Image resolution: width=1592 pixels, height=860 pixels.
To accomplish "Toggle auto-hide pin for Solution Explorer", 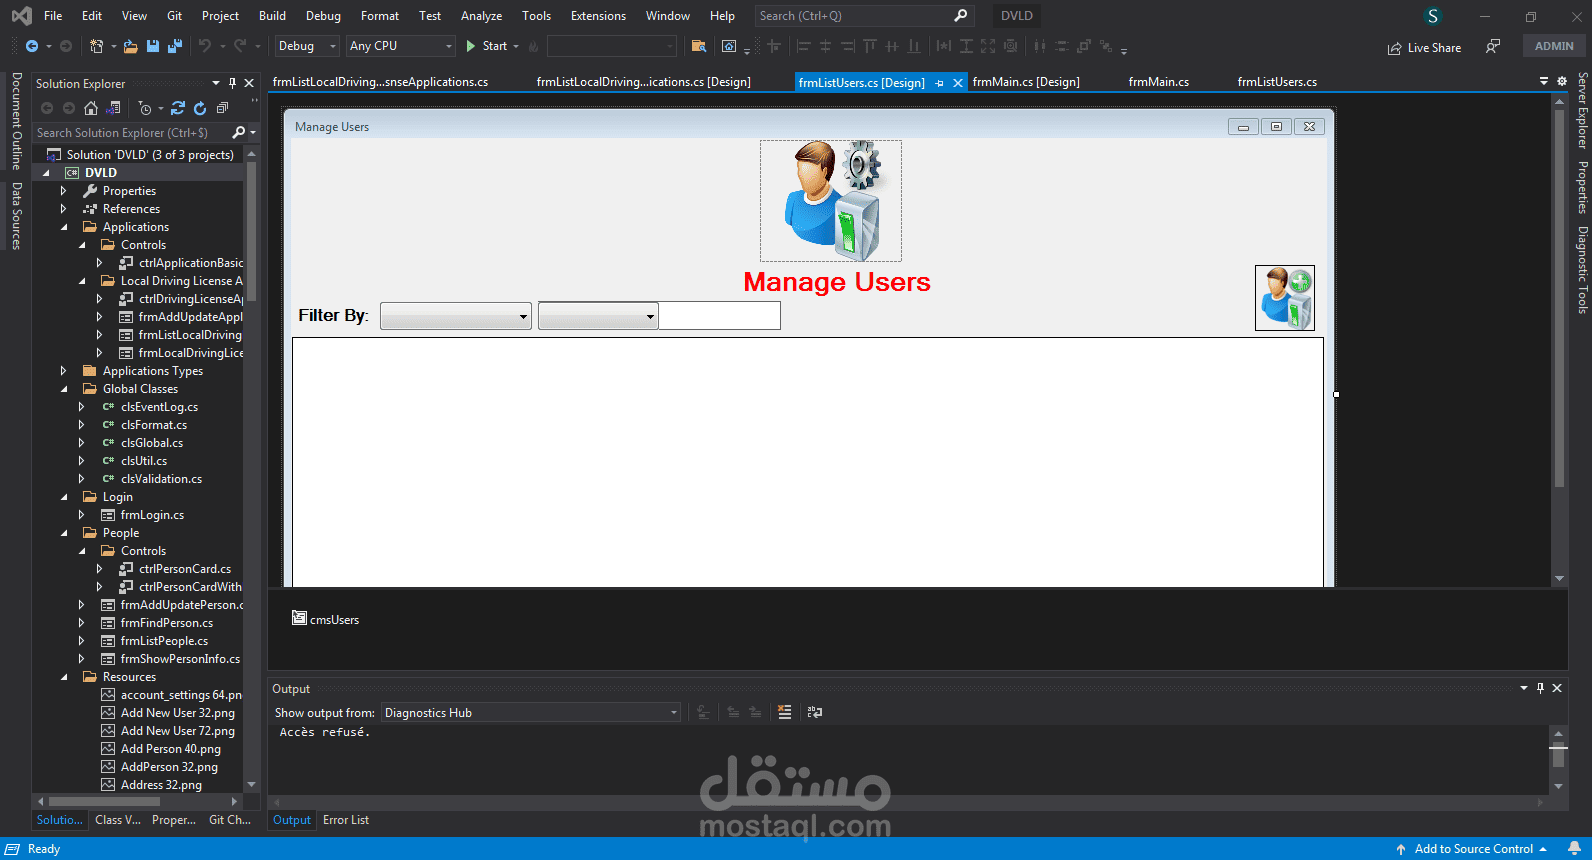I will click(233, 83).
